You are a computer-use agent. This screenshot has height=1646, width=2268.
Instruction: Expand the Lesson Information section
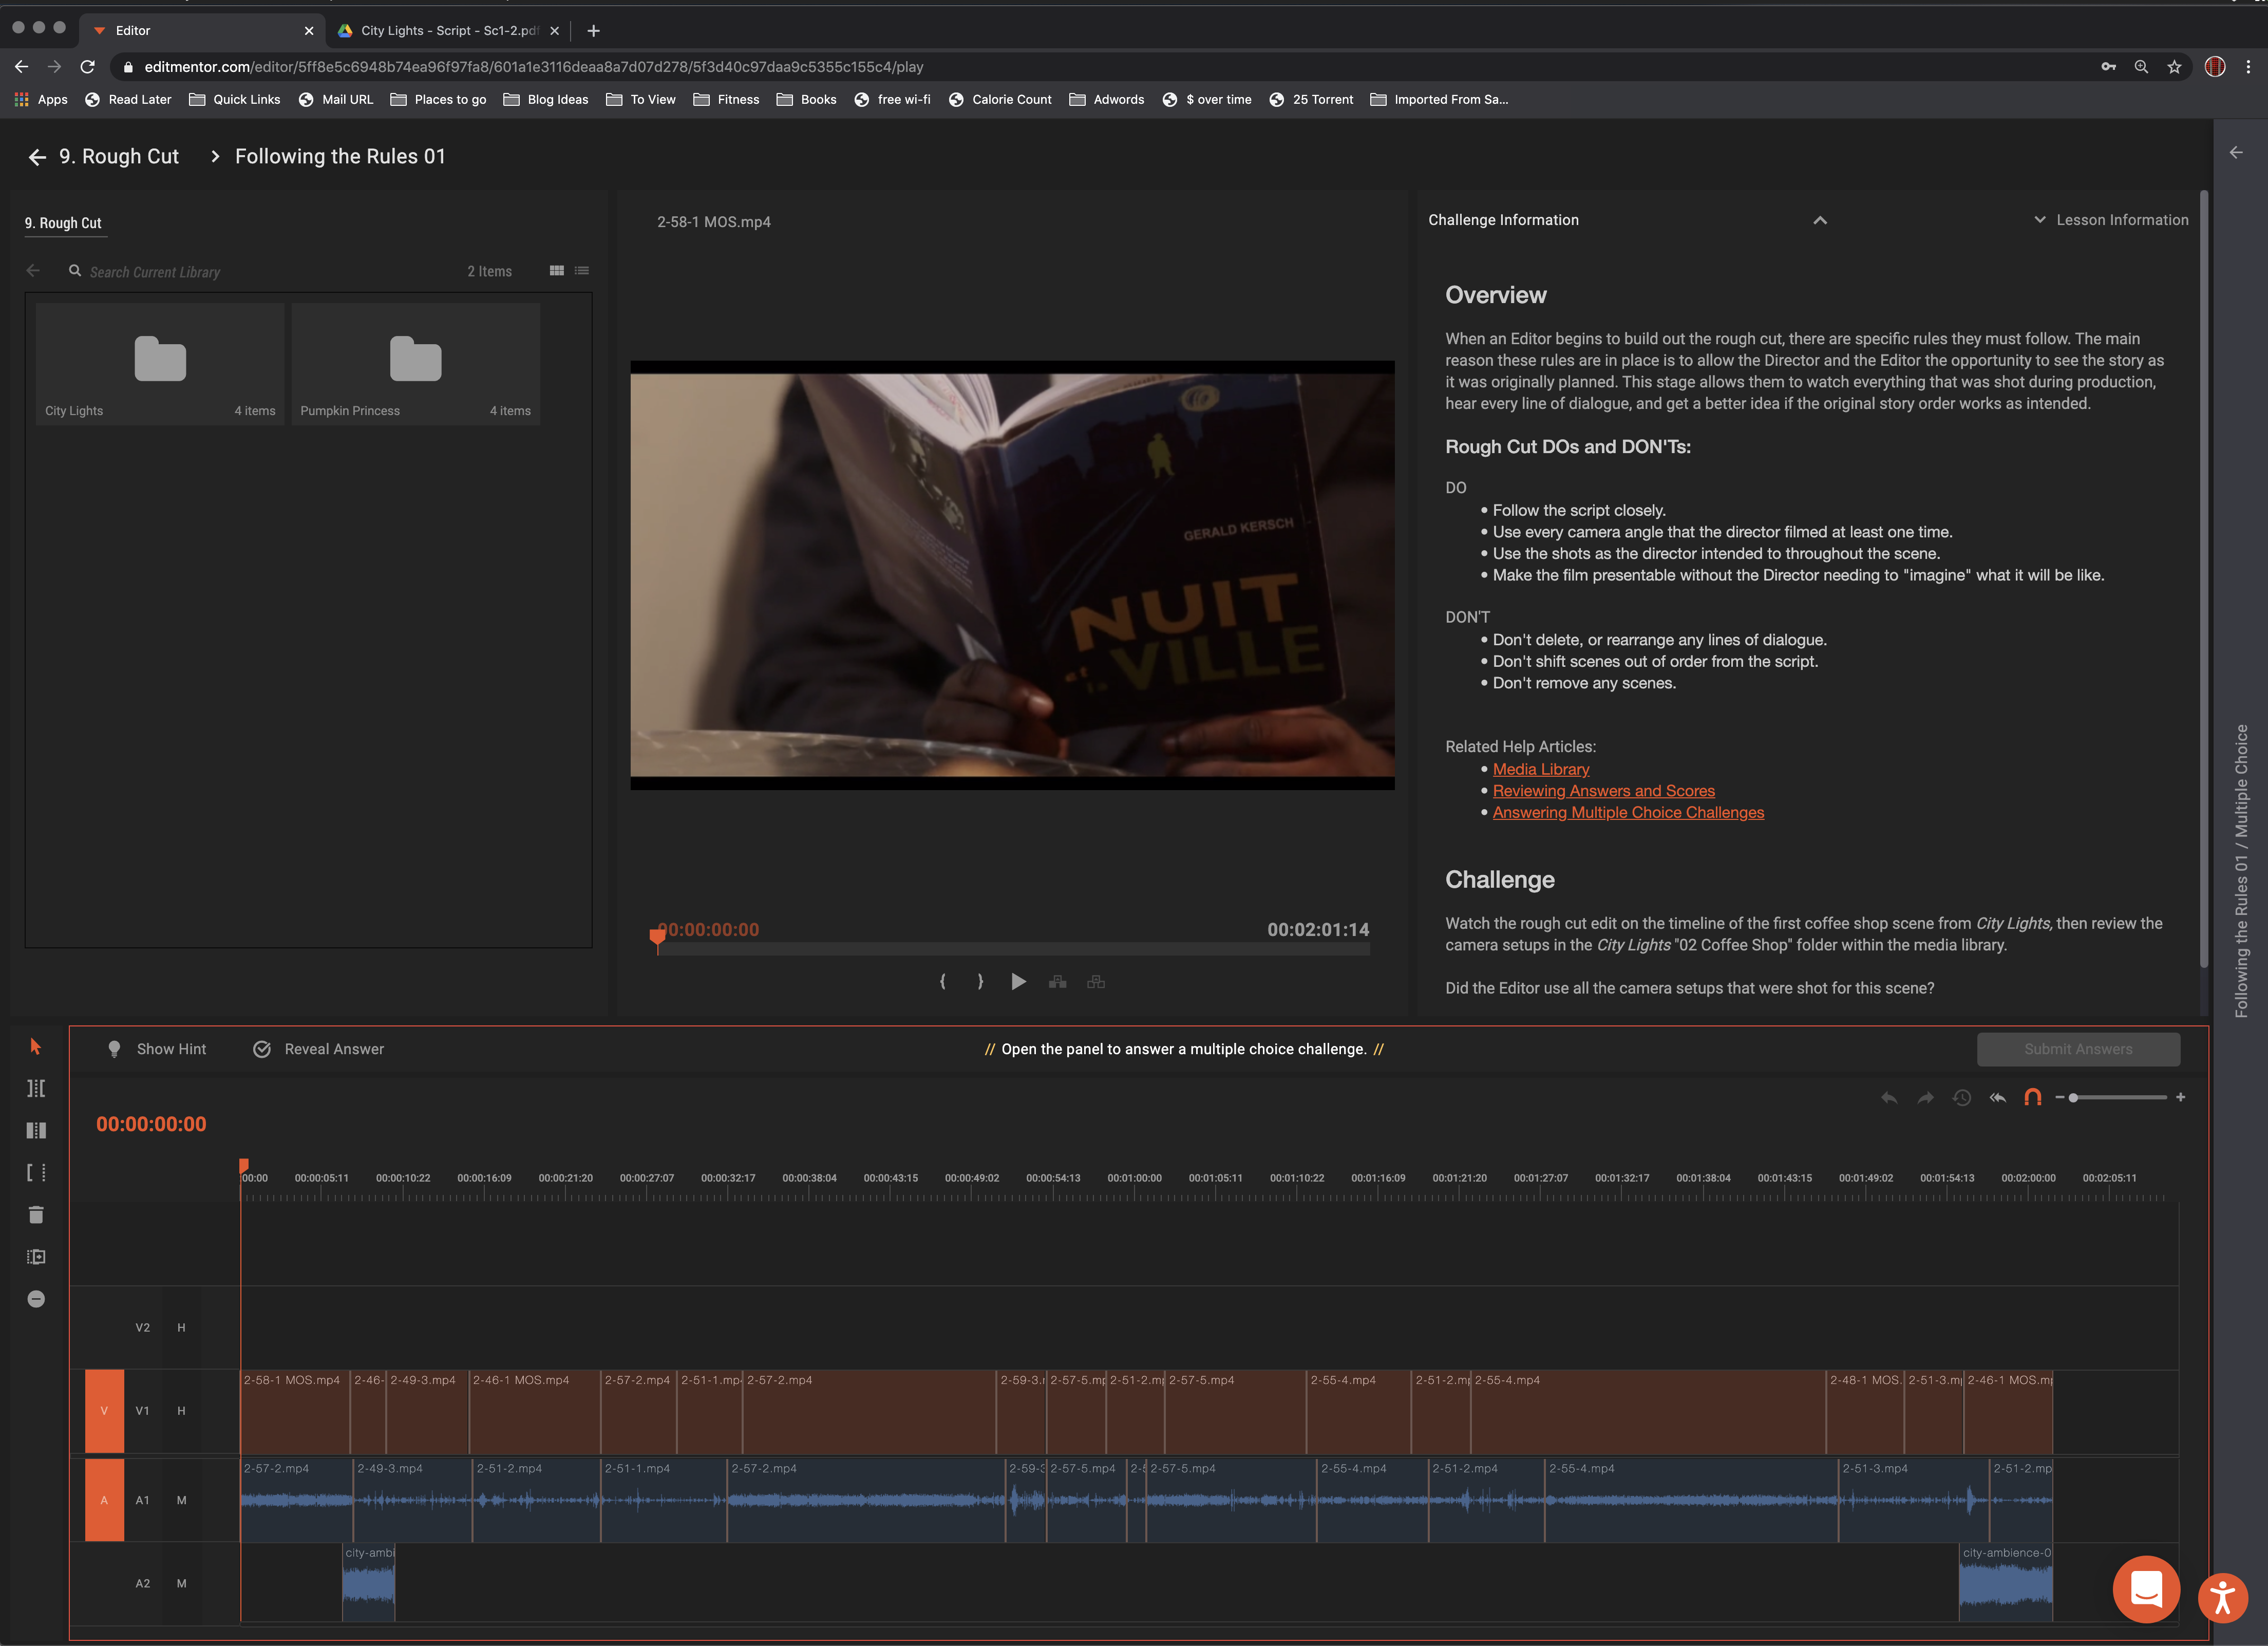pyautogui.click(x=2111, y=220)
